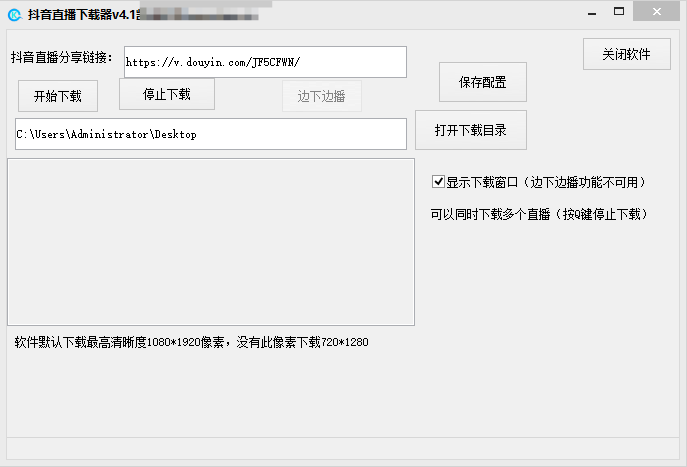The width and height of the screenshot is (687, 467).
Task: Click the 开始下载 button
Action: pos(58,97)
